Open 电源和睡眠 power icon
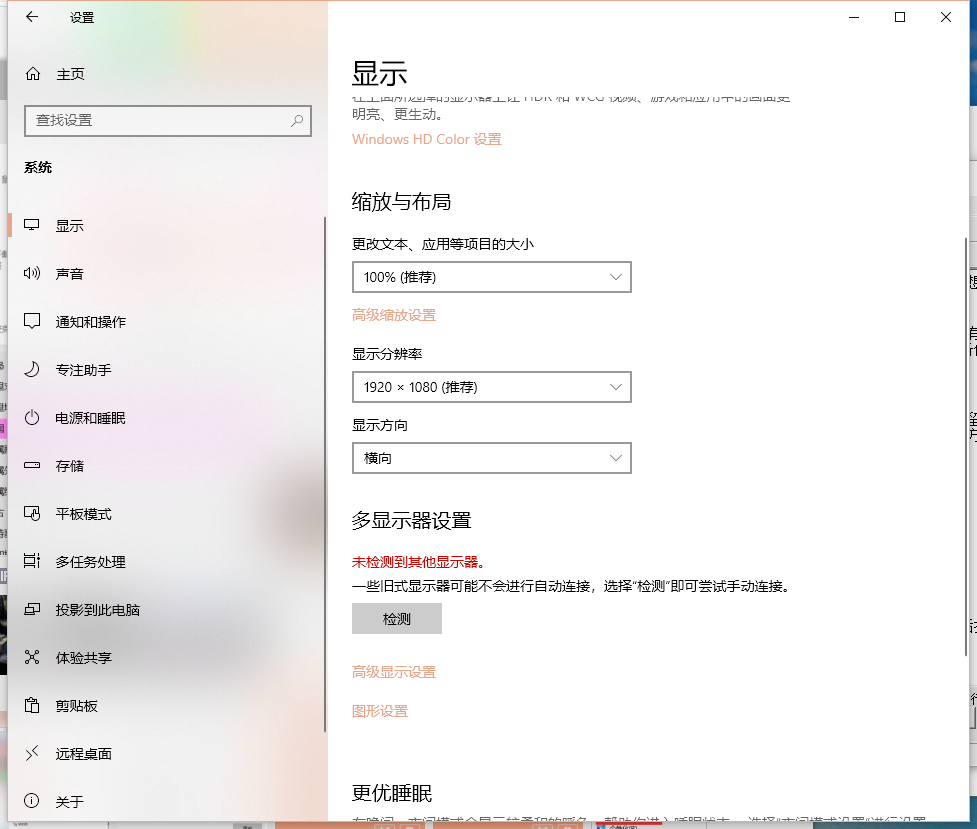 (x=33, y=418)
